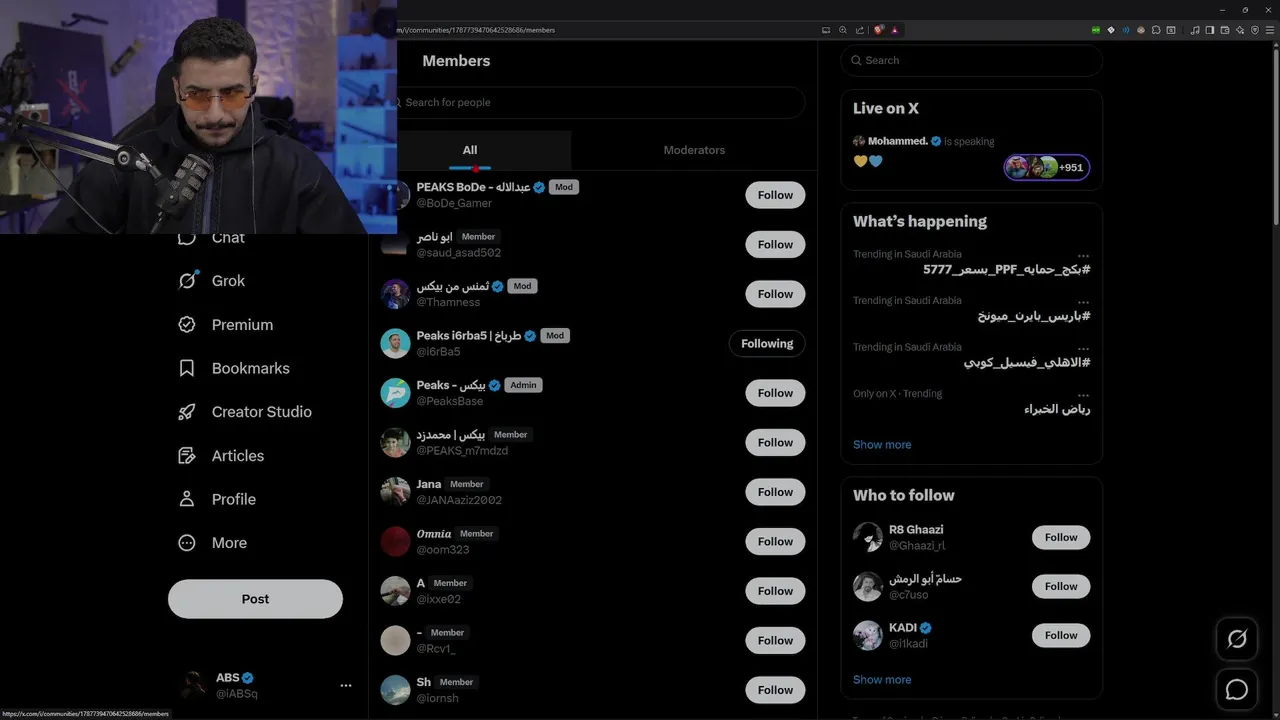The width and height of the screenshot is (1280, 720).
Task: Open Riyadh trending topic رياض الخبراء
Action: point(1057,409)
